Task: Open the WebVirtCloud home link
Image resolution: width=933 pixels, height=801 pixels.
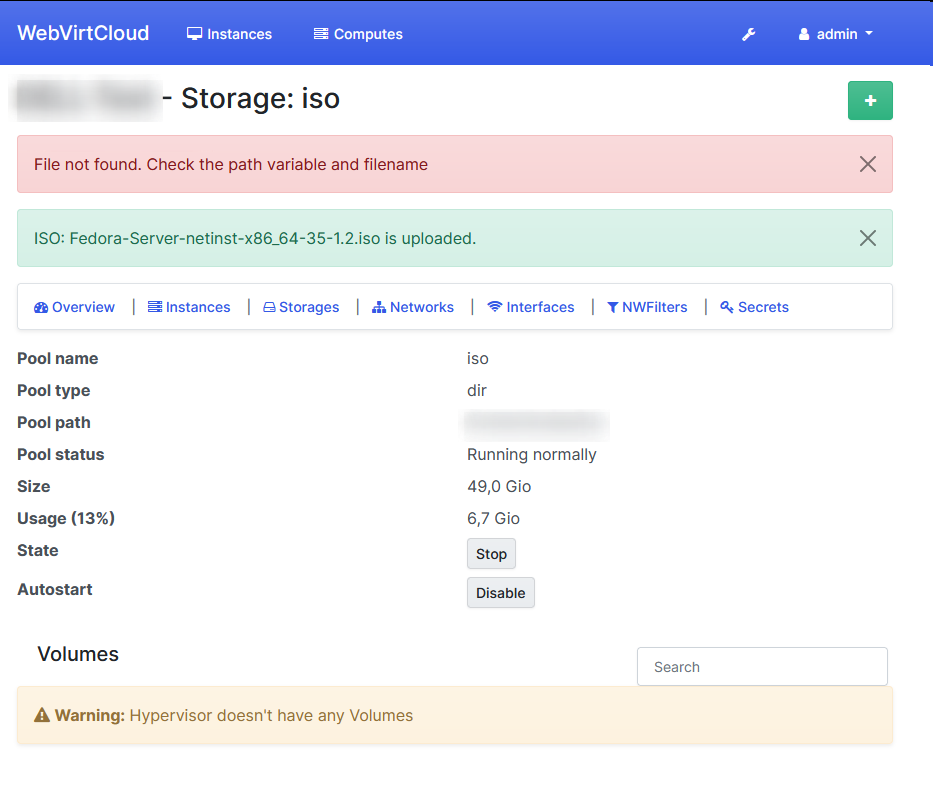Action: (83, 32)
